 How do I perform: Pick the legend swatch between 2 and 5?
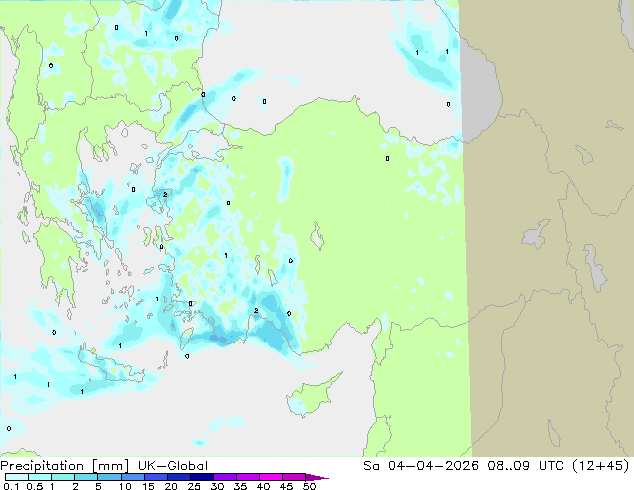pos(86,477)
